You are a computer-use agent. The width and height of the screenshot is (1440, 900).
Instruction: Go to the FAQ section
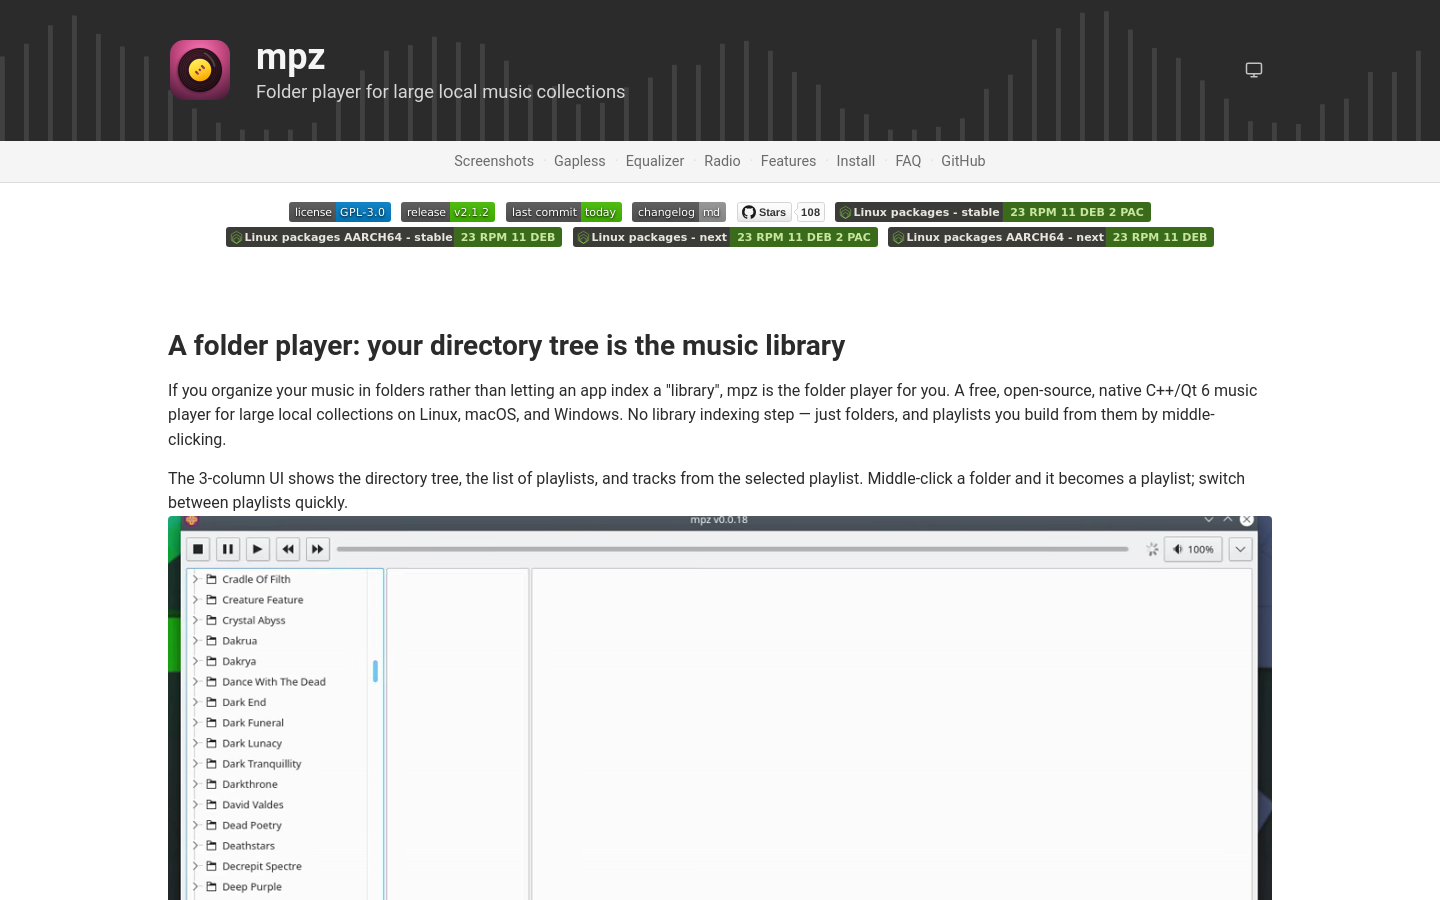(908, 161)
